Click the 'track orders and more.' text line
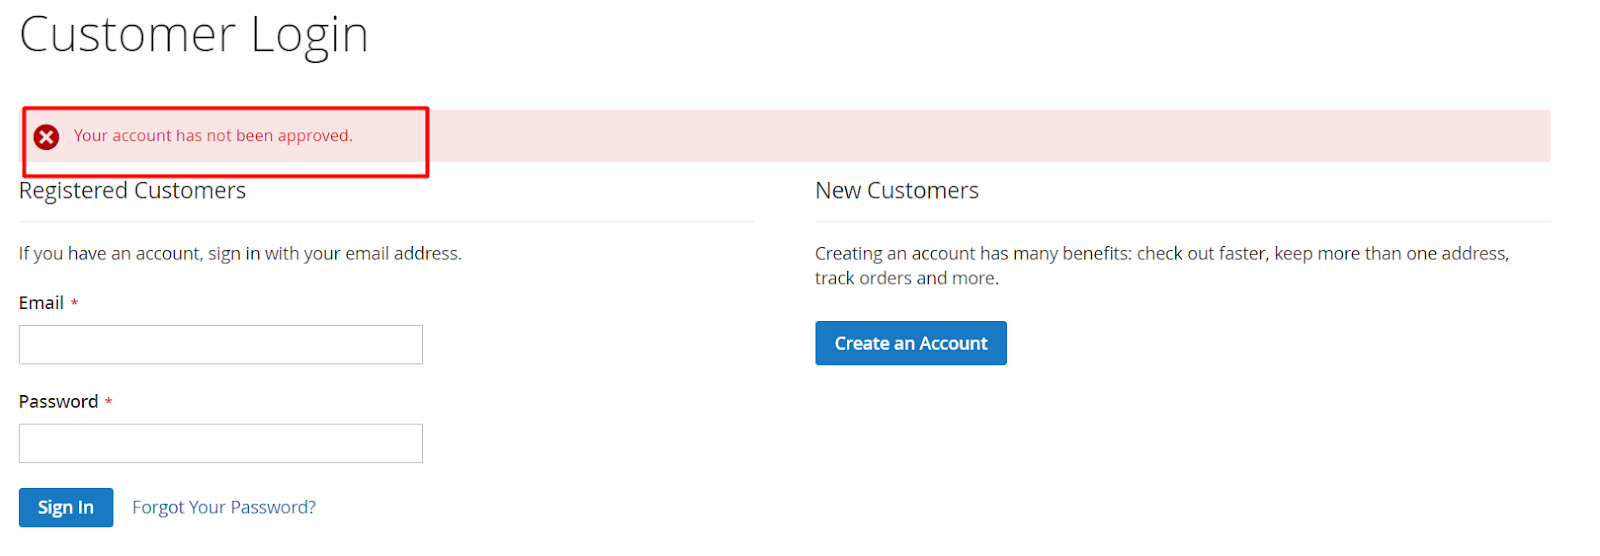Viewport: 1600px width, 556px height. point(906,279)
